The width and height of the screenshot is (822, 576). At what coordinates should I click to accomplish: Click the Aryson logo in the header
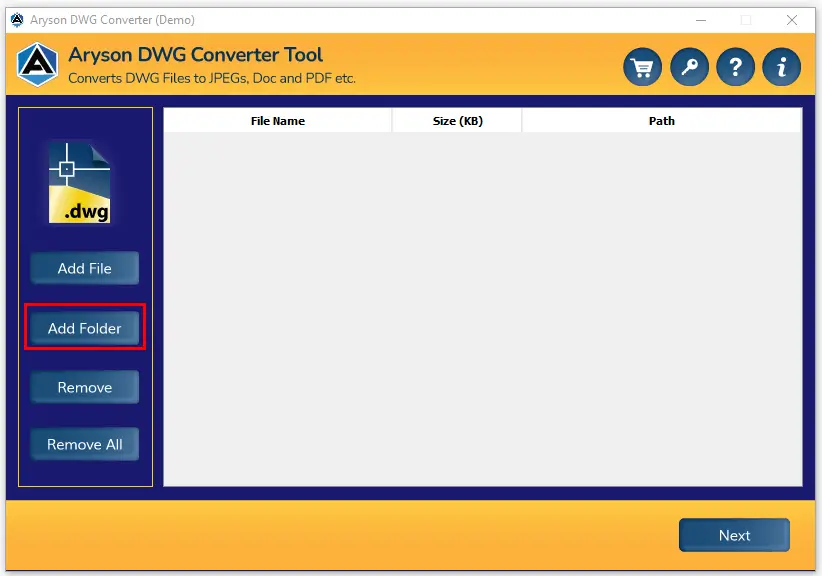click(37, 65)
